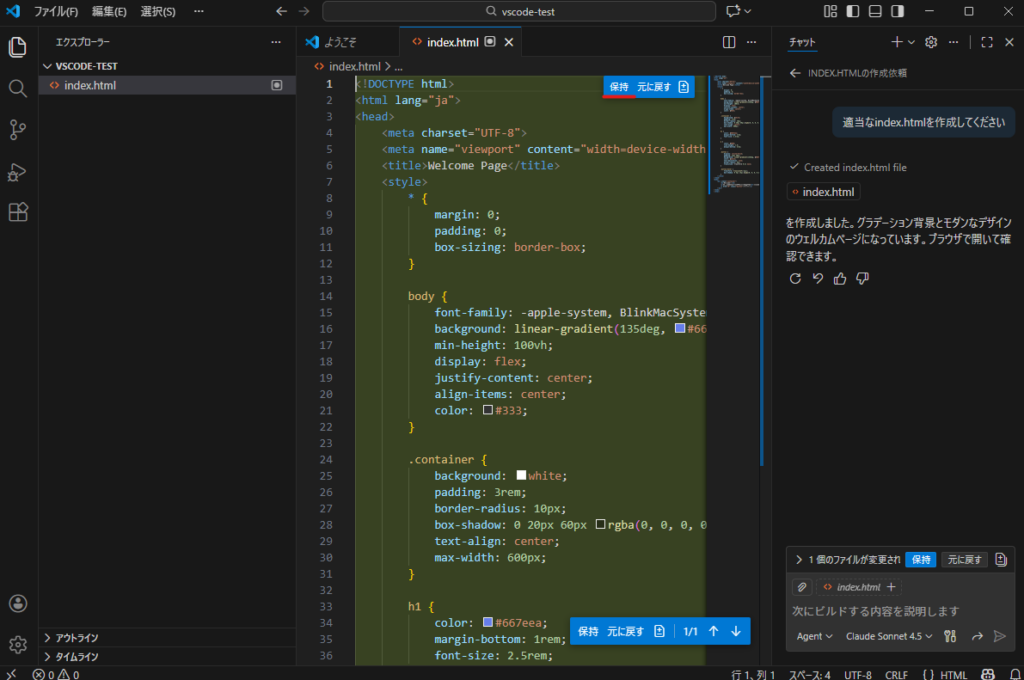Image resolution: width=1024 pixels, height=680 pixels.
Task: Switch to the ようこそ tab
Action: coord(340,42)
